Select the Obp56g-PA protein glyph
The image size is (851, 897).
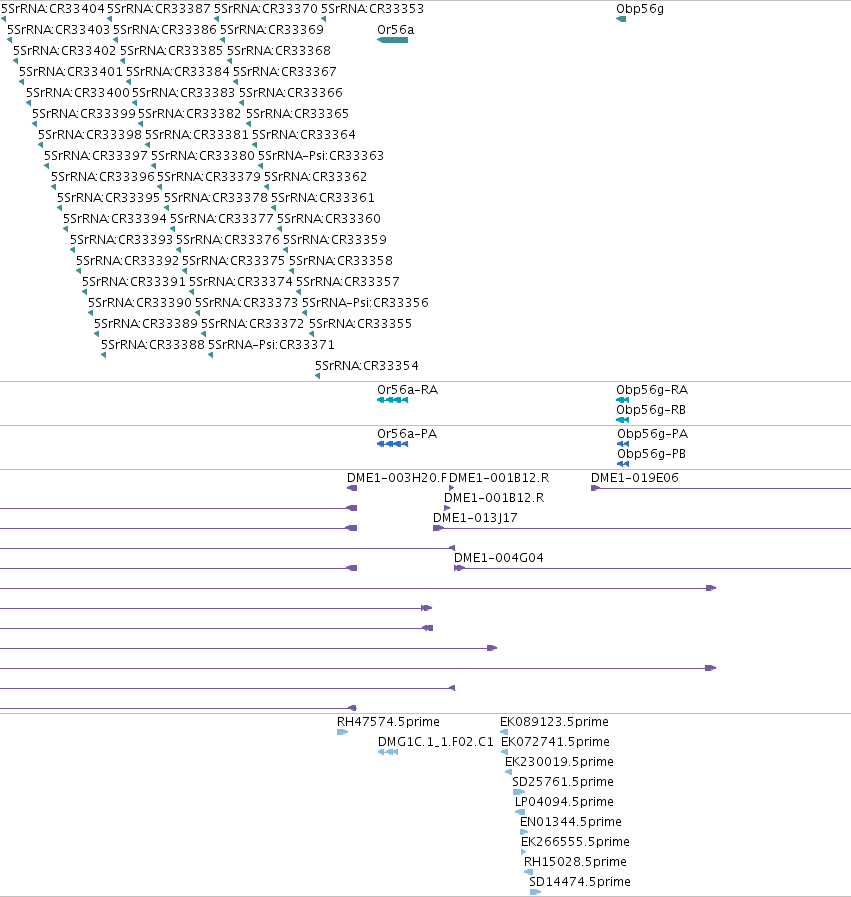coord(623,444)
